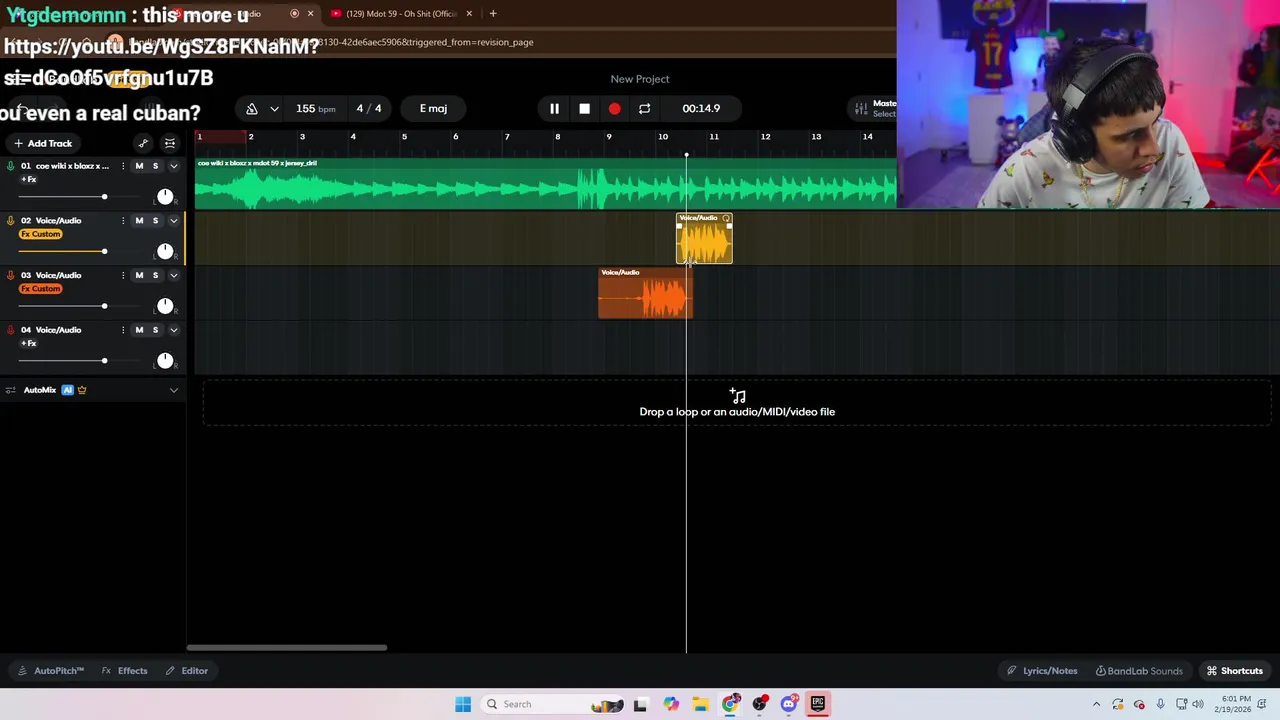Viewport: 1280px width, 720px height.
Task: Edit the 155 bpm tempo field
Action: [315, 108]
